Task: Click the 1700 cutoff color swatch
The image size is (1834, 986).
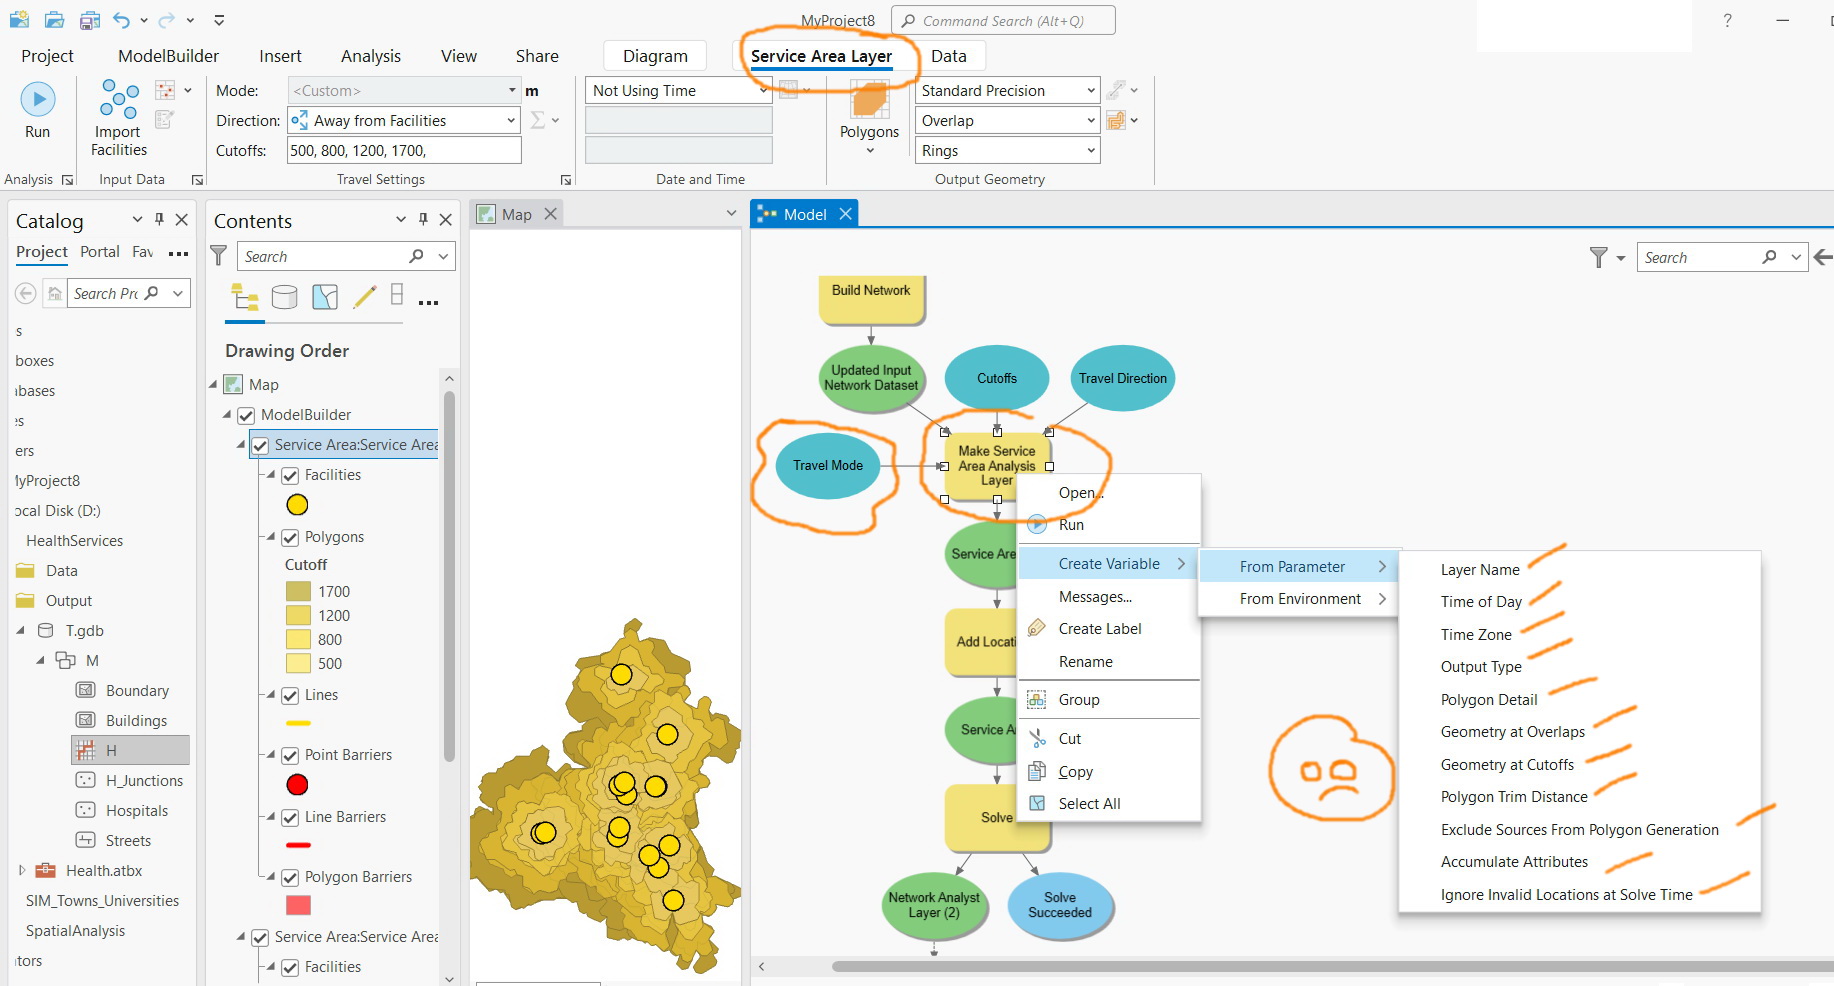Action: point(298,591)
